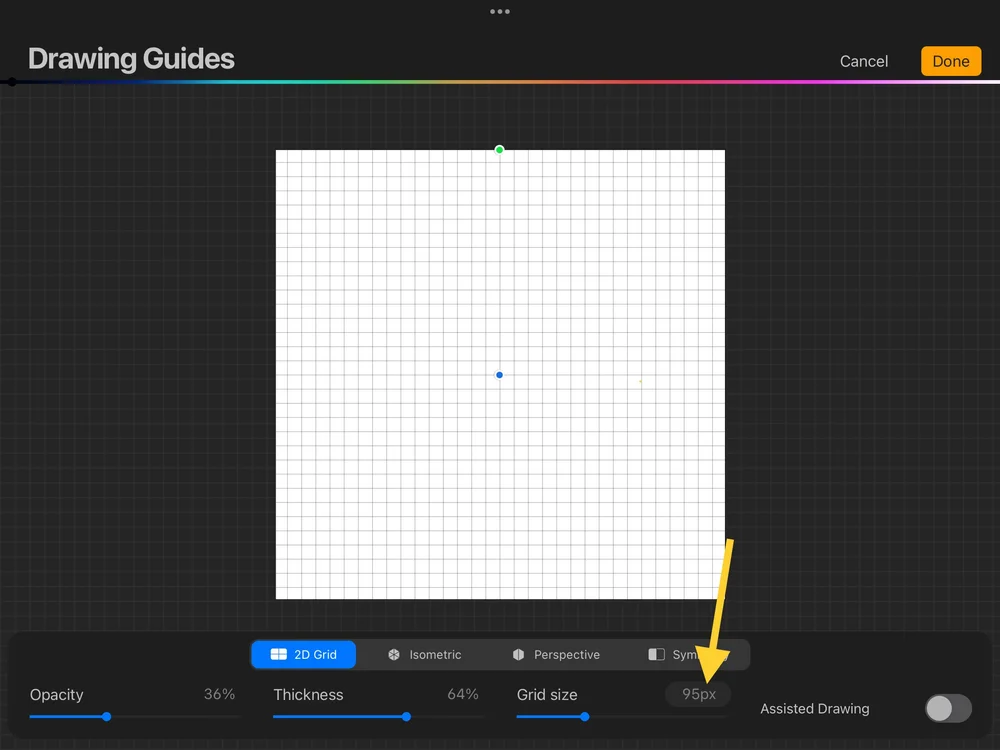Tap the tiny yellow node on the canvas

pyautogui.click(x=639, y=381)
